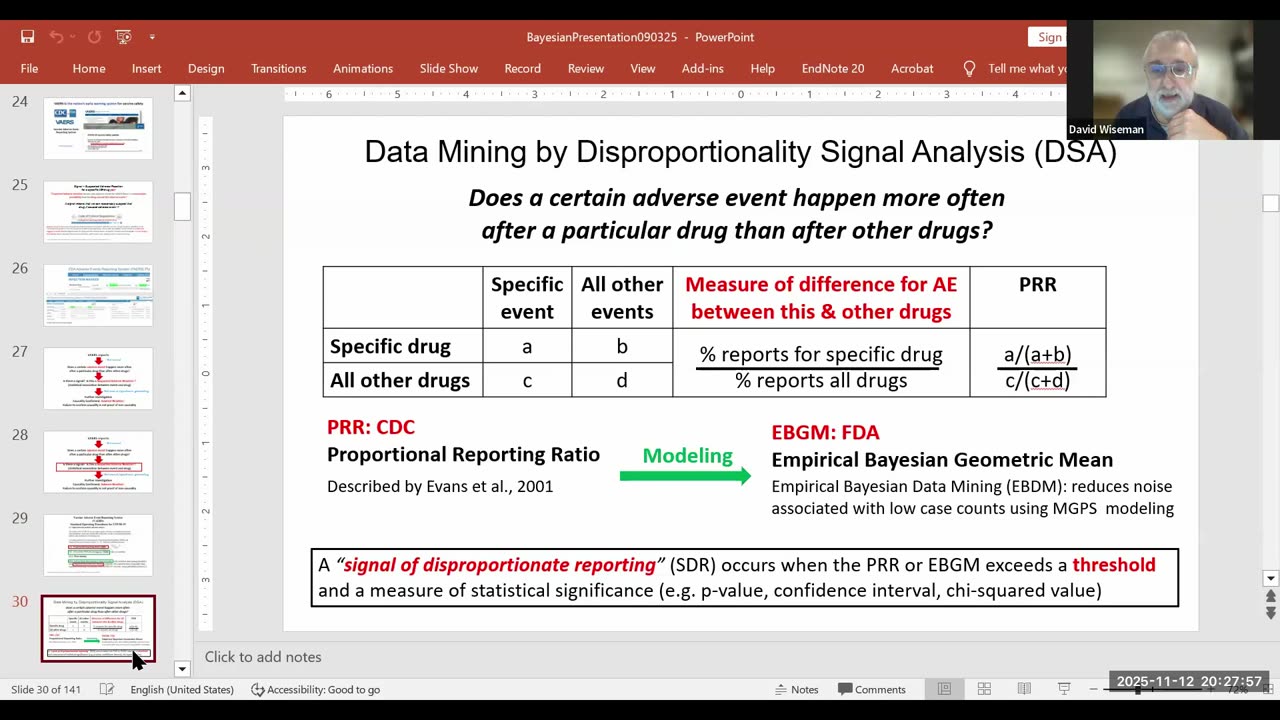This screenshot has height=720, width=1280.
Task: Open the Slide Show ribbon tab
Action: coord(449,68)
